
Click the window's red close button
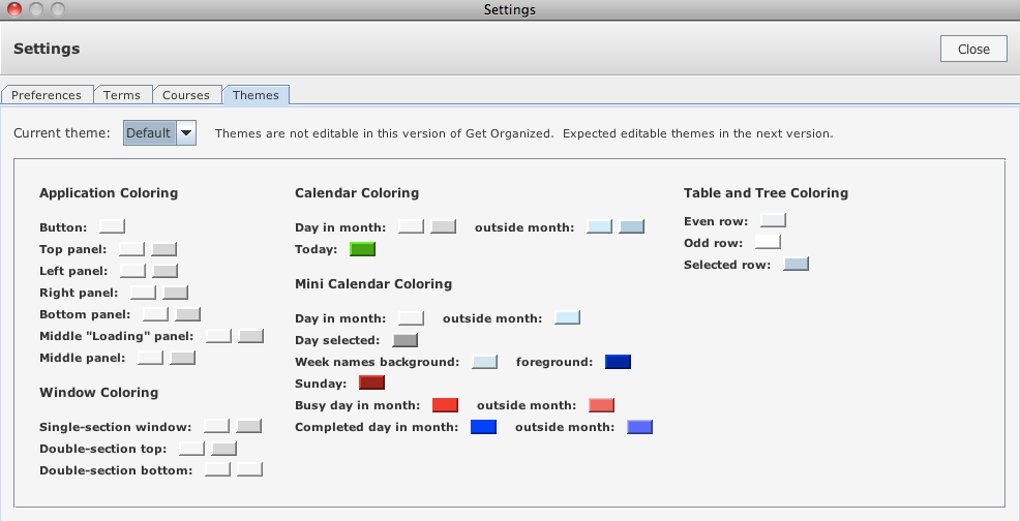[15, 9]
